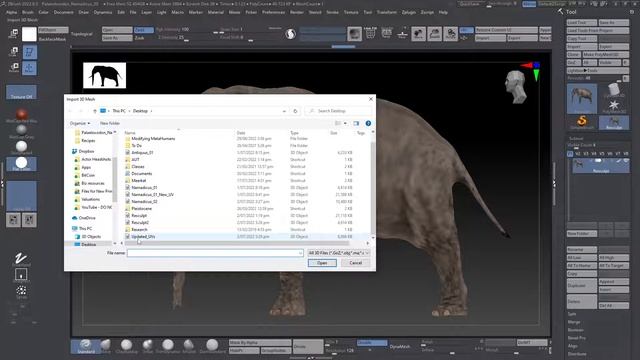640x360 pixels.
Task: Toggle Texture Off button
Action: click(x=21, y=93)
